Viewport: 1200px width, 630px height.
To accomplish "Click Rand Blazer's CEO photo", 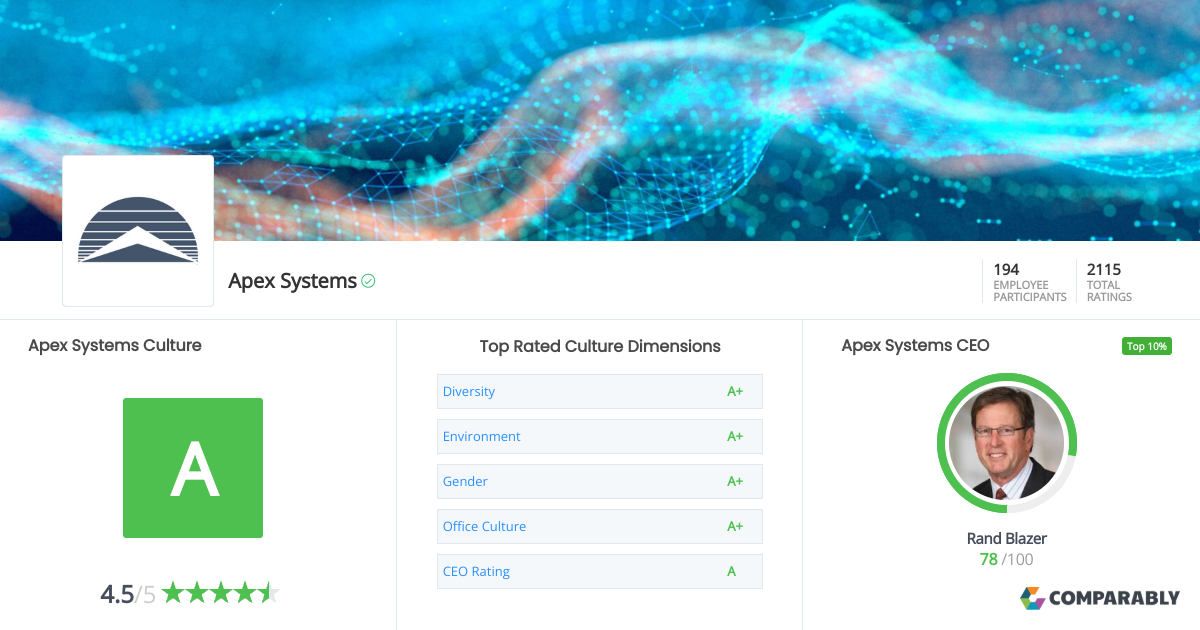I will [x=1007, y=443].
